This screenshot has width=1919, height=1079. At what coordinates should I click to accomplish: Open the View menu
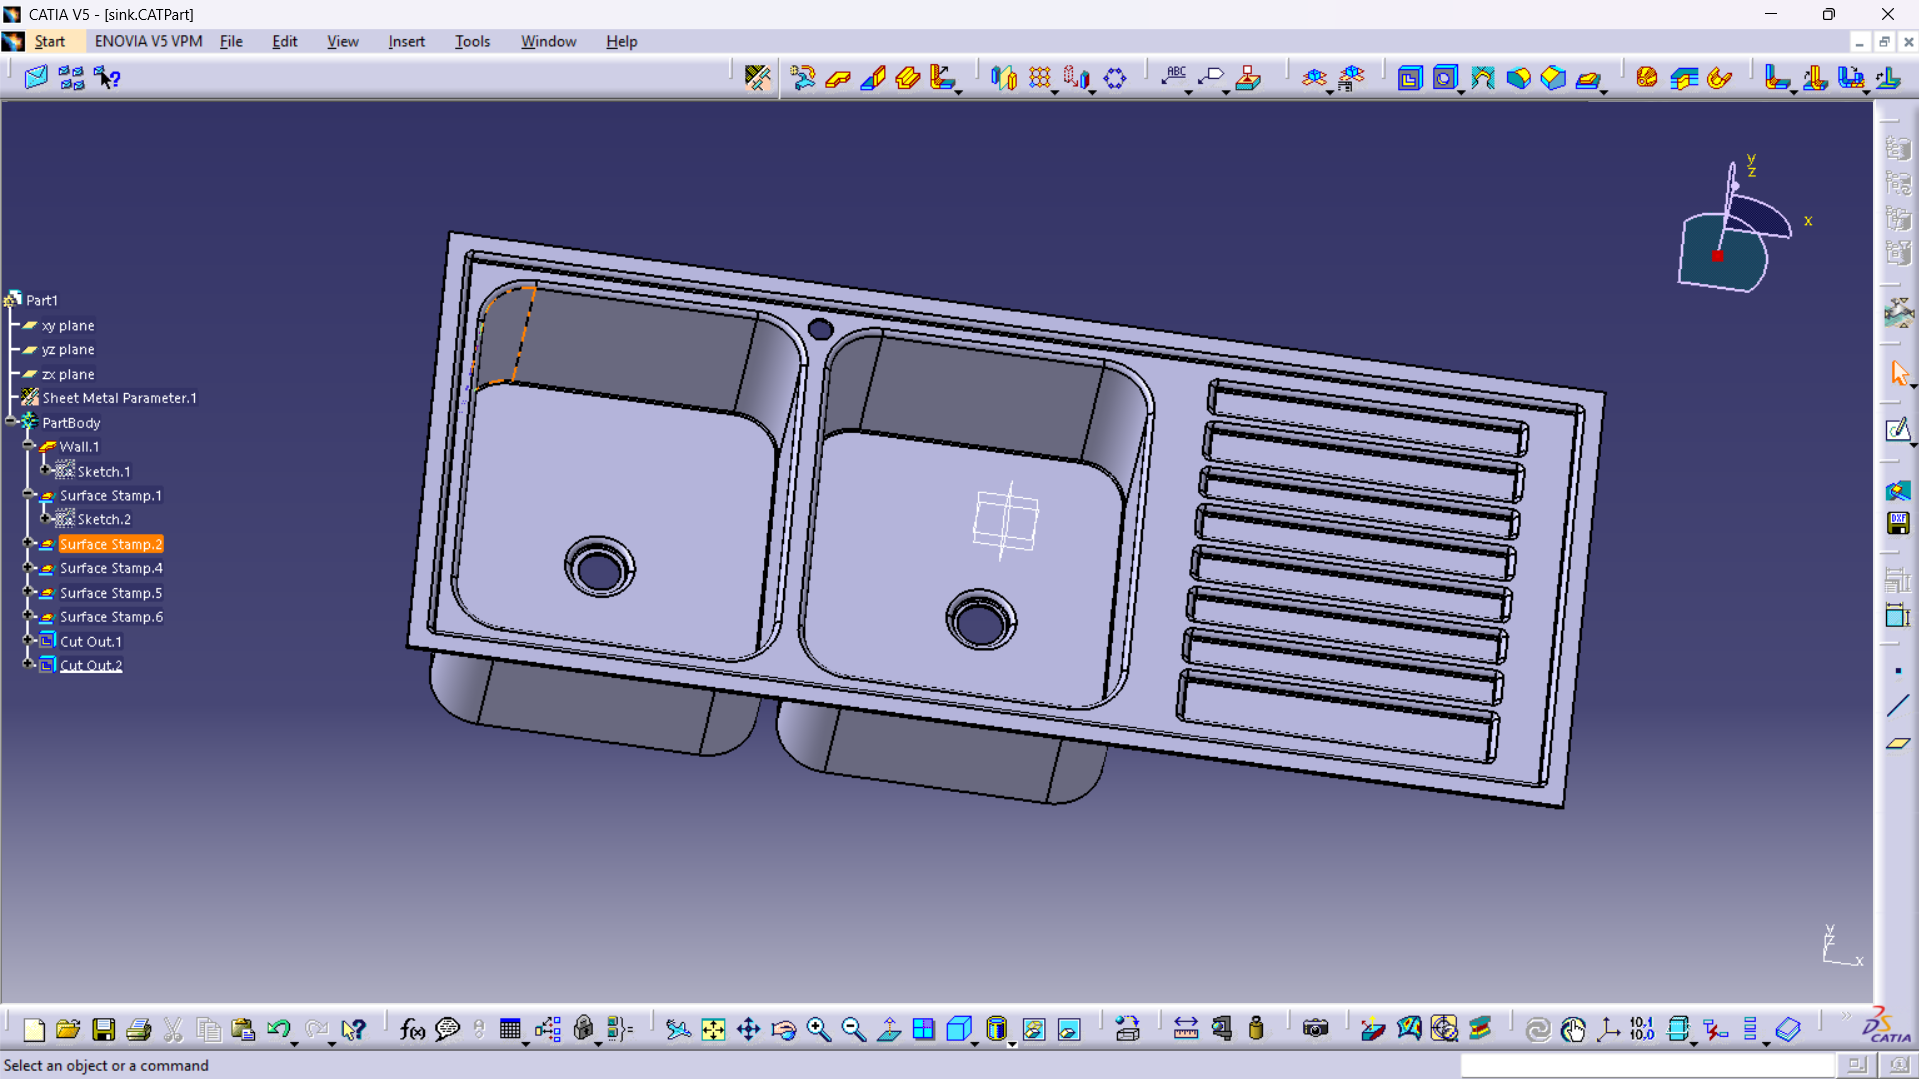(x=342, y=41)
